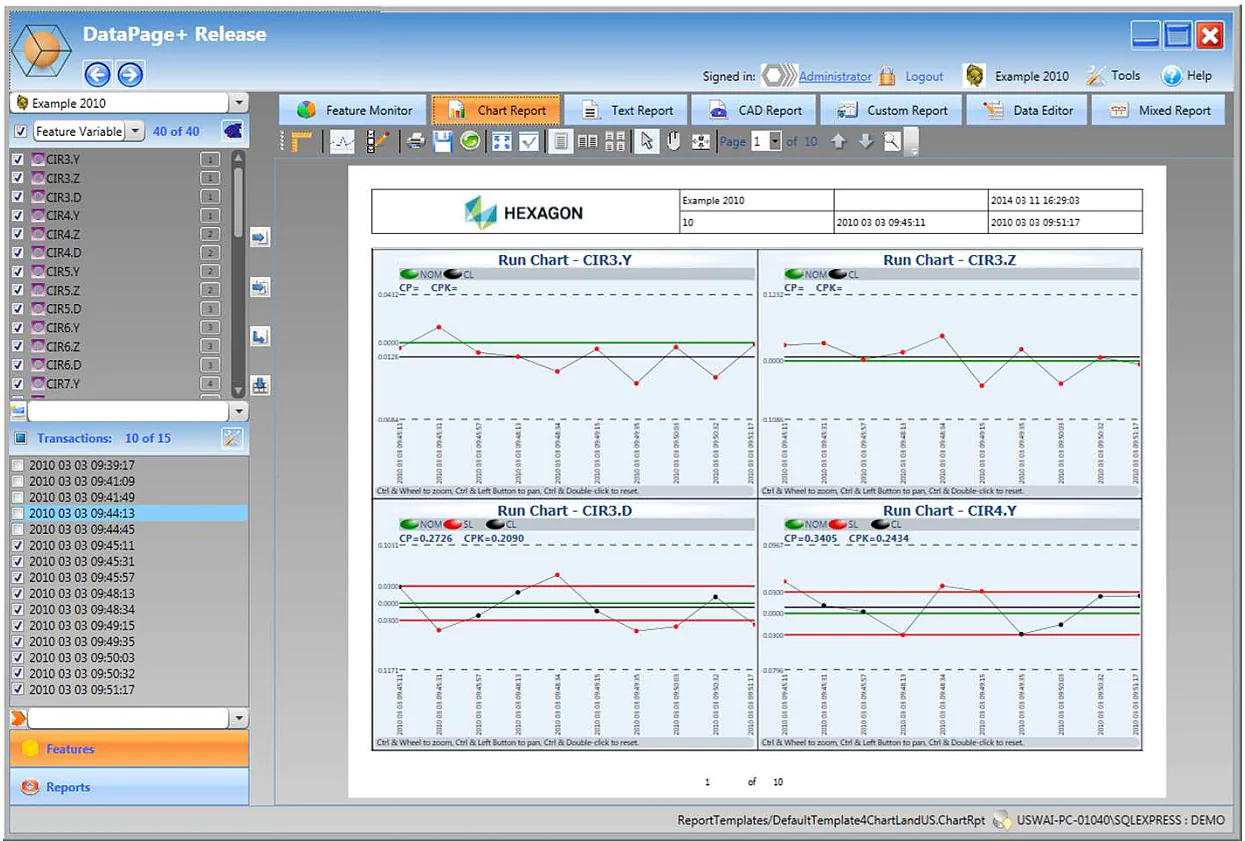This screenshot has height=841, width=1245.
Task: Select the highlighted 2010 03 03 09:44:13 row
Action: click(x=129, y=513)
